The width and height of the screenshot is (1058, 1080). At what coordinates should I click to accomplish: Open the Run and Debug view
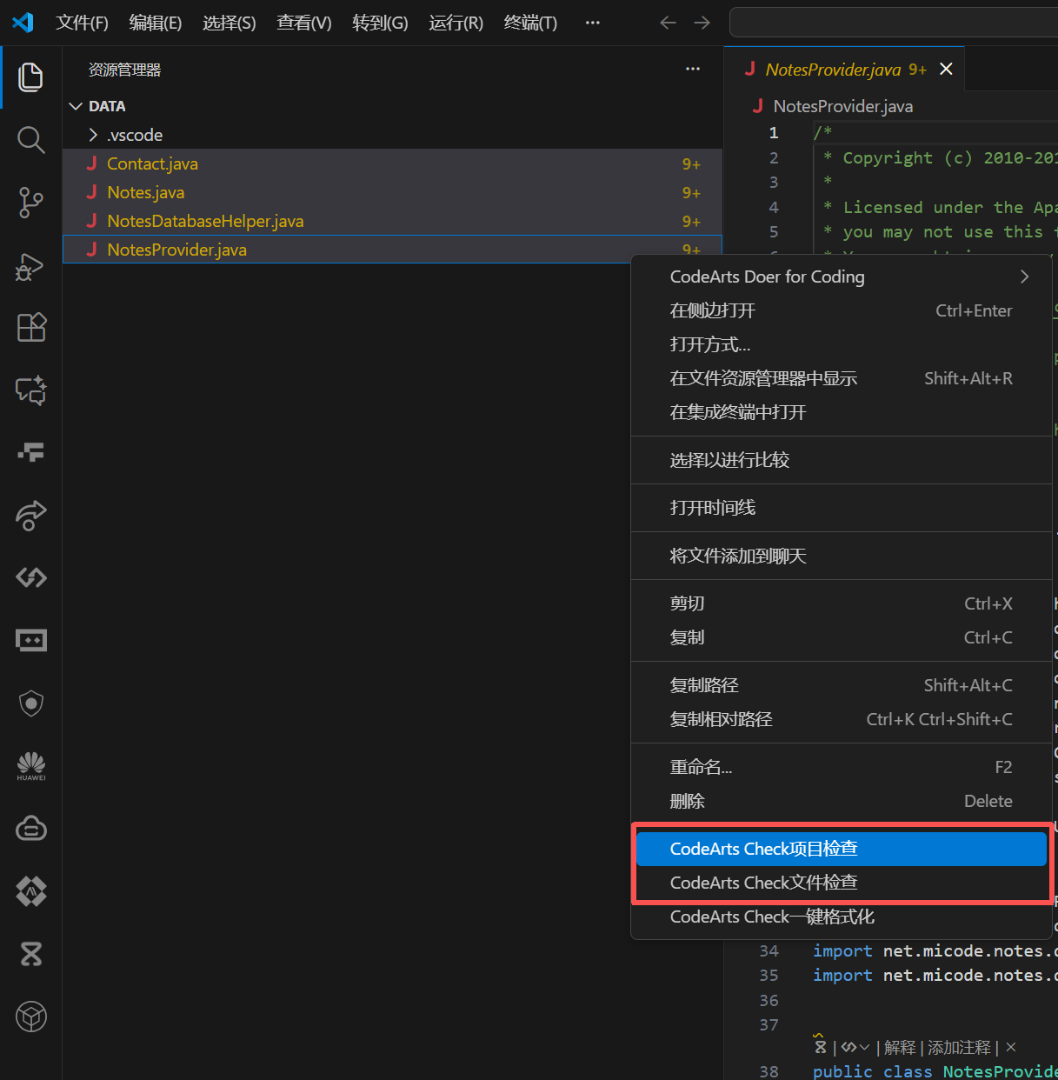click(31, 266)
